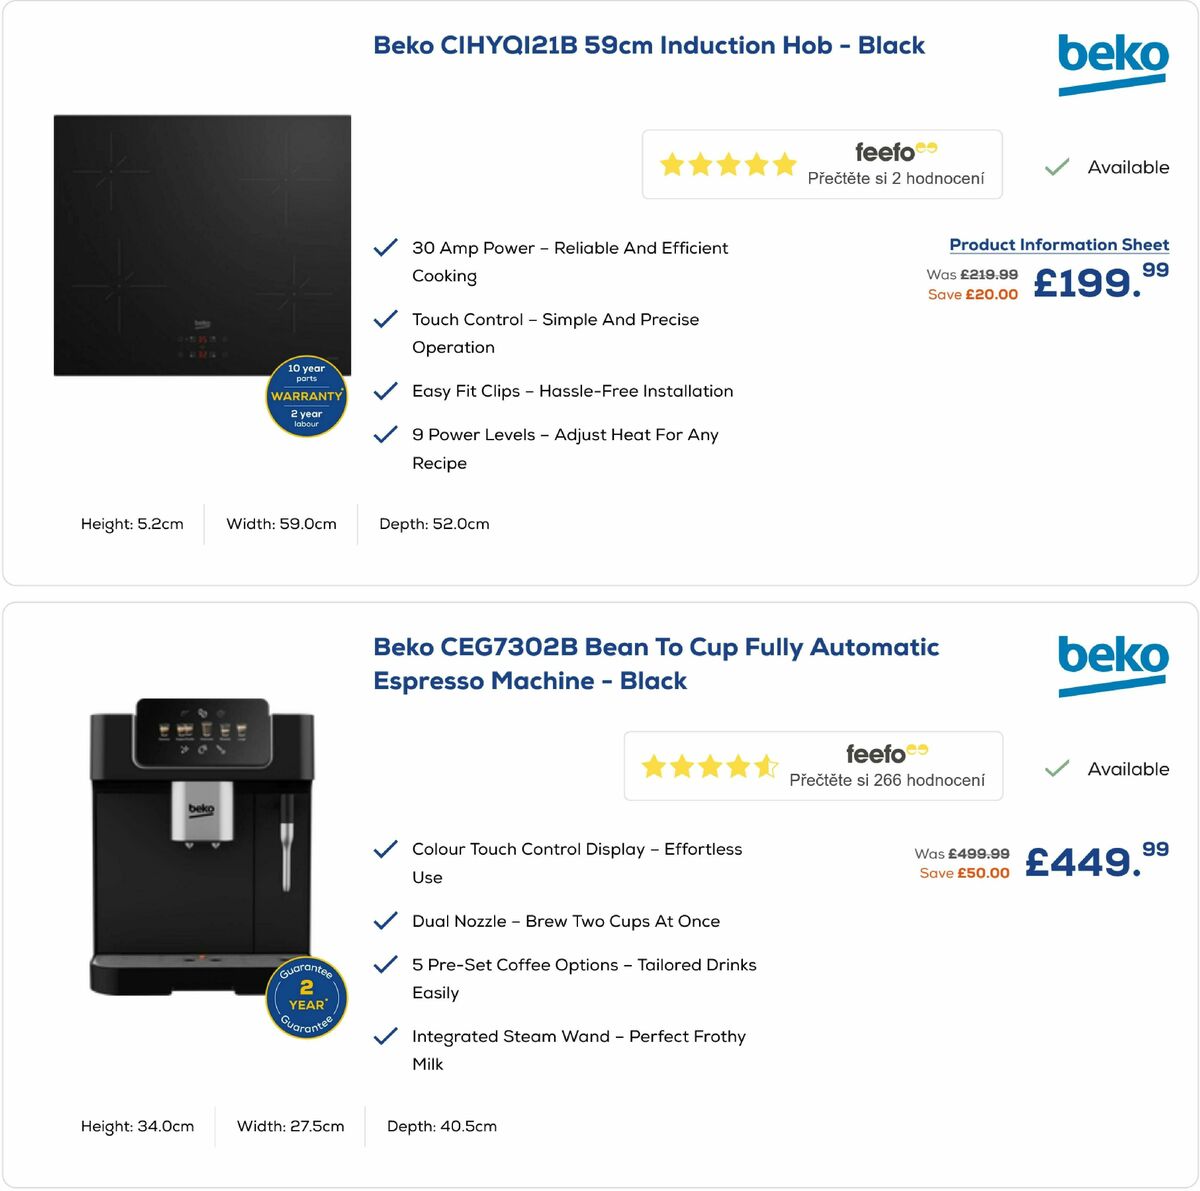
Task: Click the 2 Year Guarantee badge on the coffee machine
Action: (x=306, y=997)
